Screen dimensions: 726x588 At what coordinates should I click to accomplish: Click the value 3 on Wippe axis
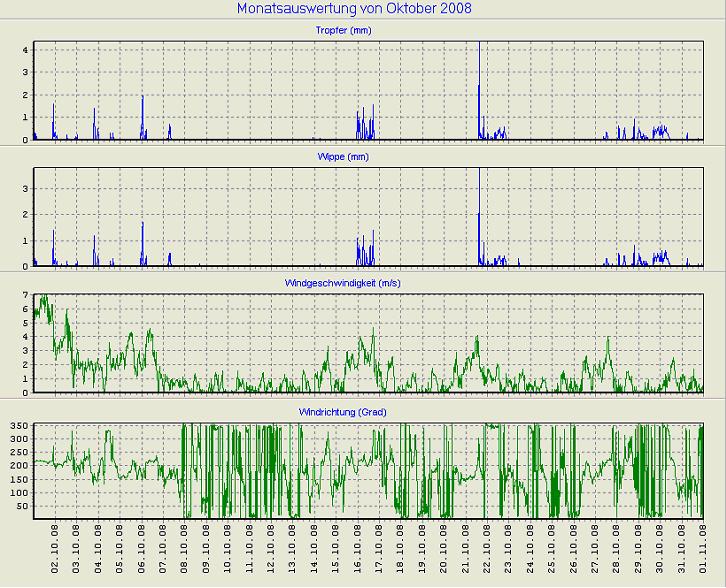point(25,186)
